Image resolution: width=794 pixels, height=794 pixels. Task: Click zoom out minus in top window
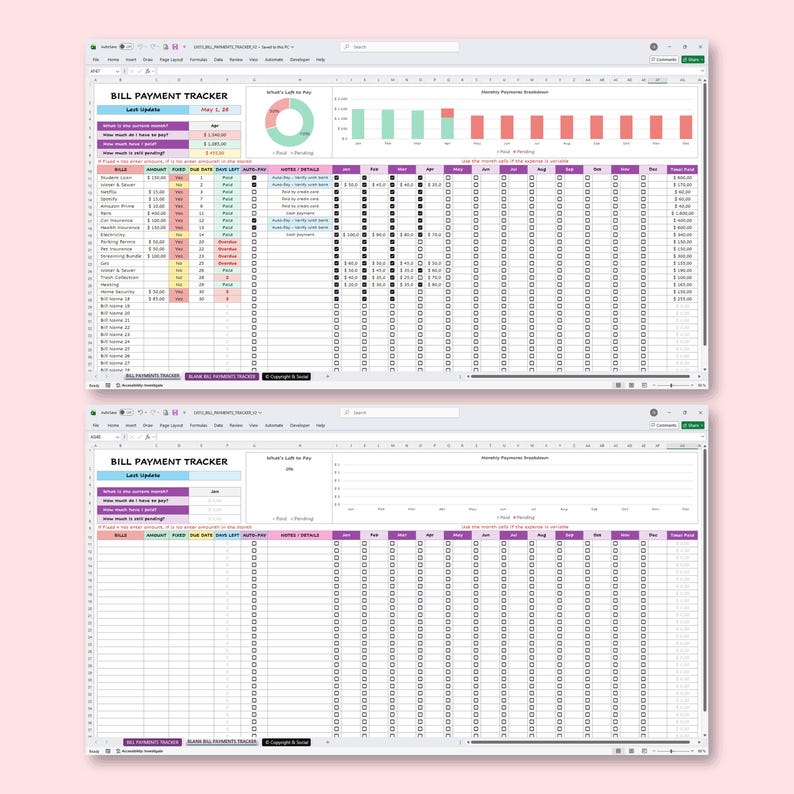[x=654, y=385]
